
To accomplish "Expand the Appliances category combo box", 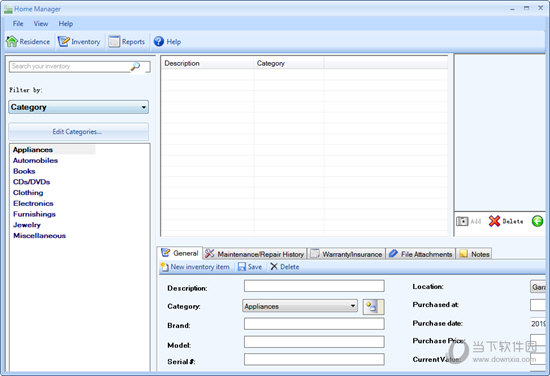I will pos(300,306).
